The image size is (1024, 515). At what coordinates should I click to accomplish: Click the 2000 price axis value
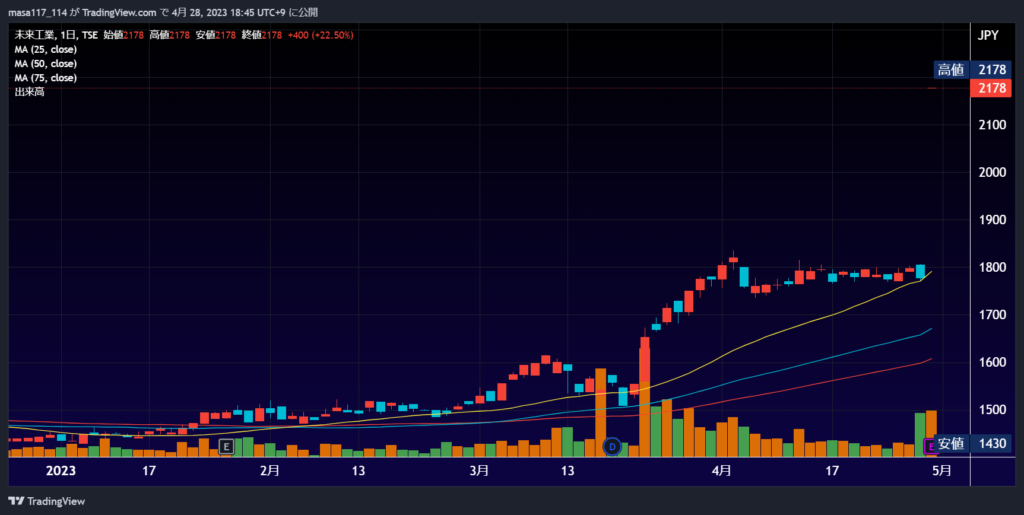(991, 172)
